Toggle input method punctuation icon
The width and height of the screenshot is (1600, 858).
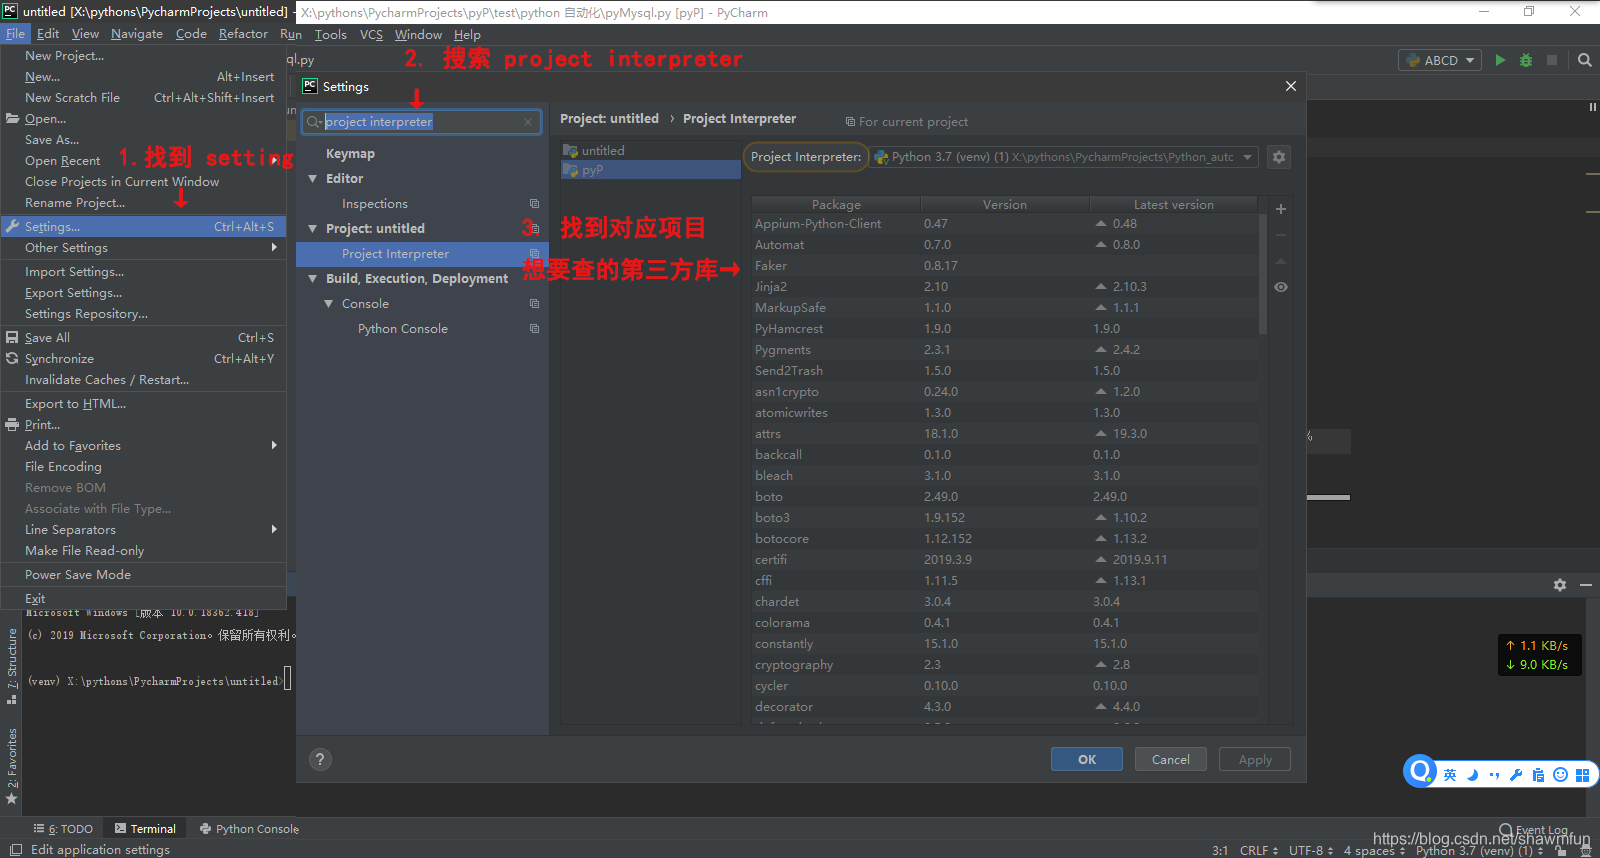pos(1495,775)
